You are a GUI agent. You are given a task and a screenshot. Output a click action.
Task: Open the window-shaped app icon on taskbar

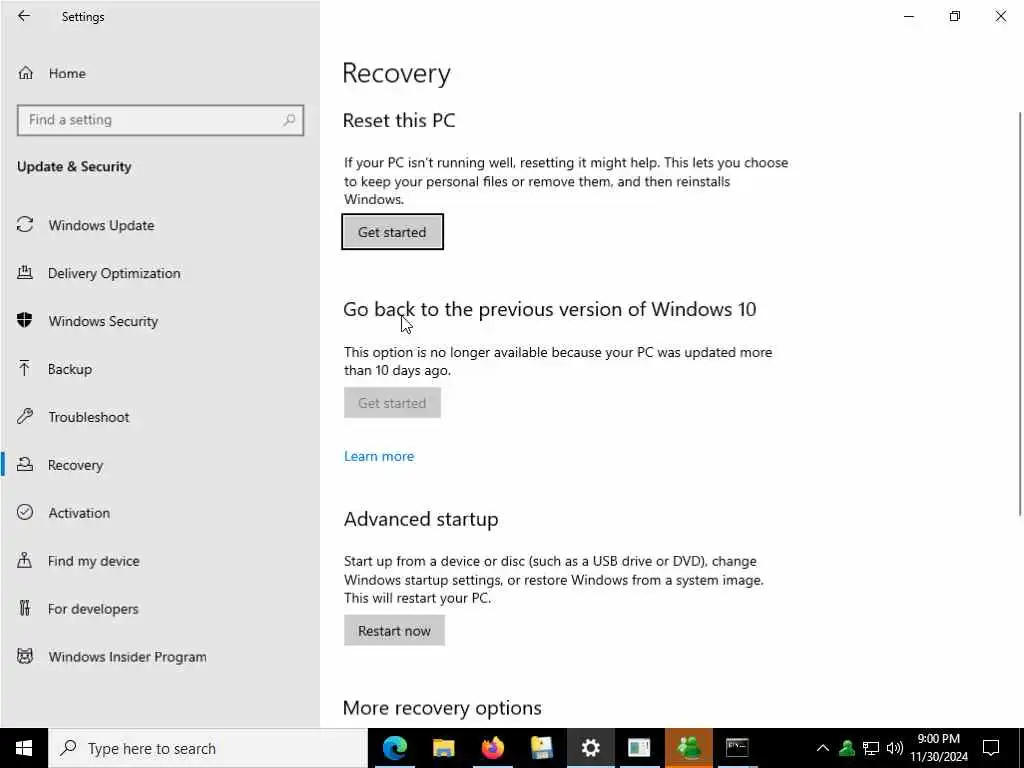639,748
